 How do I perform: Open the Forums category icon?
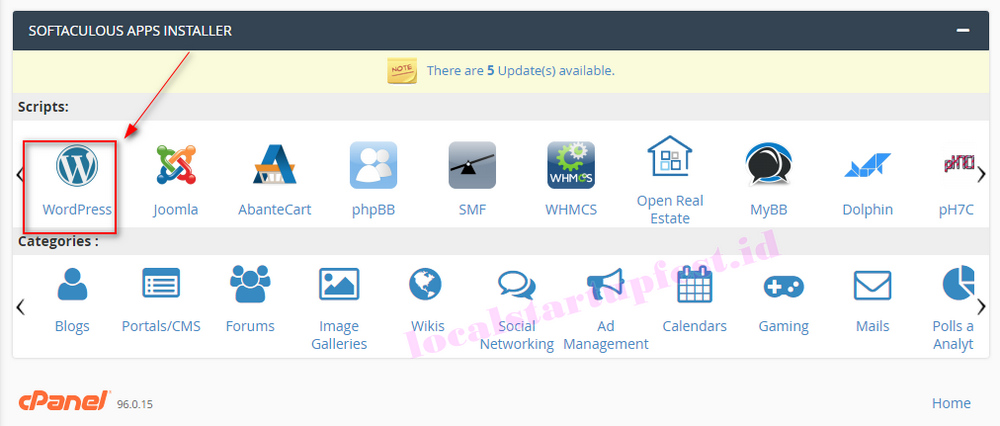tap(250, 284)
